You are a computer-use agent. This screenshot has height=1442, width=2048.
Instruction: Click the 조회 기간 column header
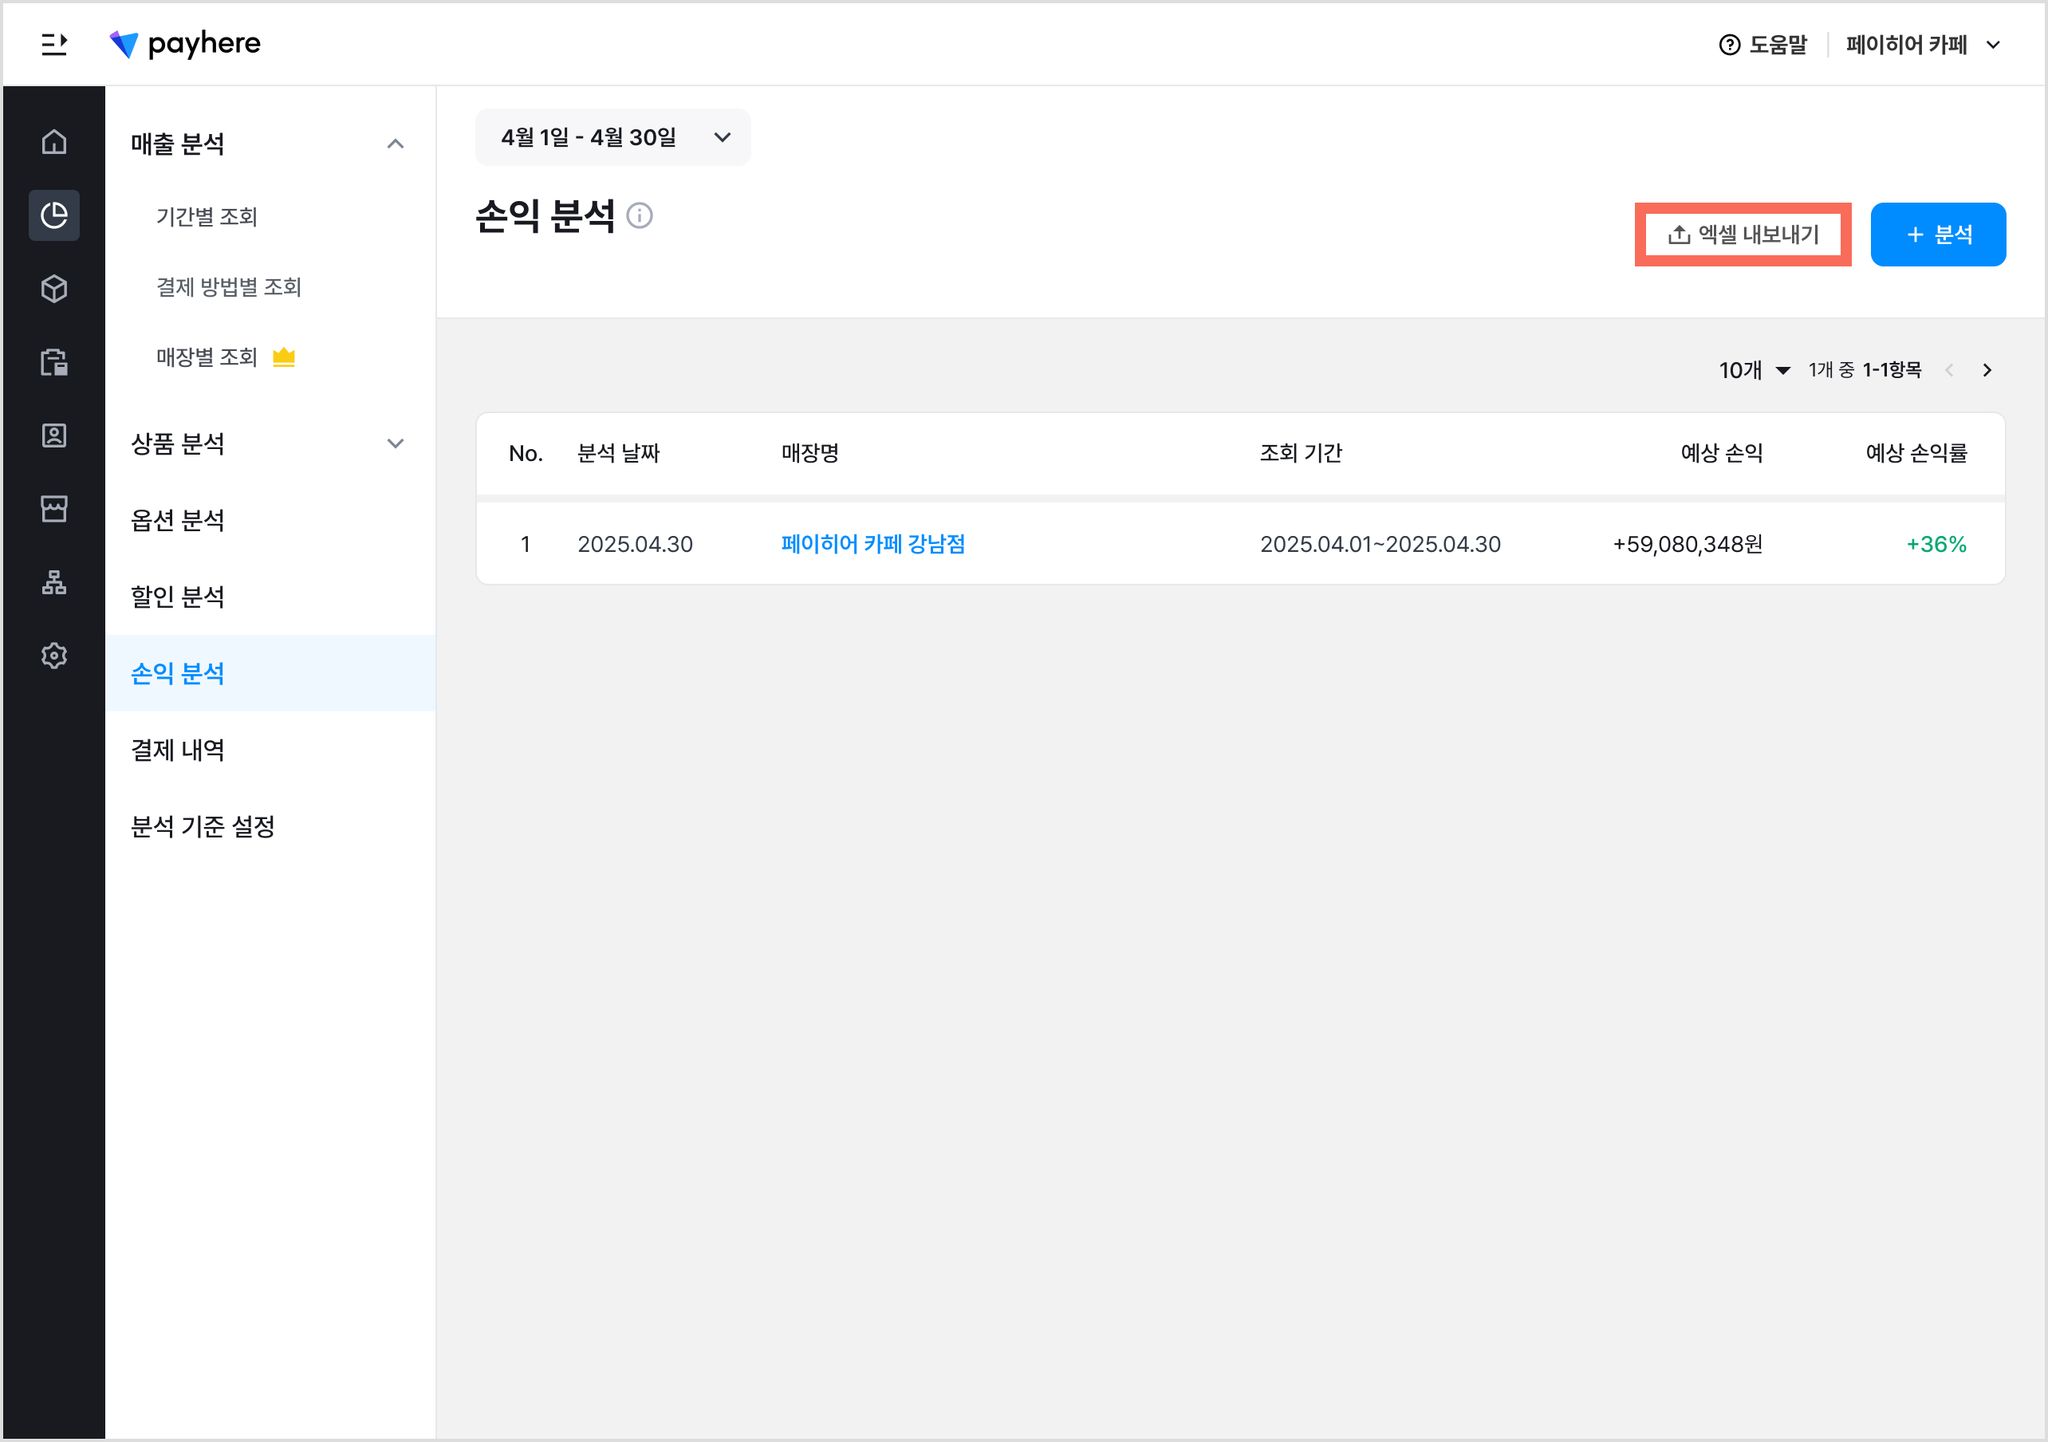(x=1301, y=453)
